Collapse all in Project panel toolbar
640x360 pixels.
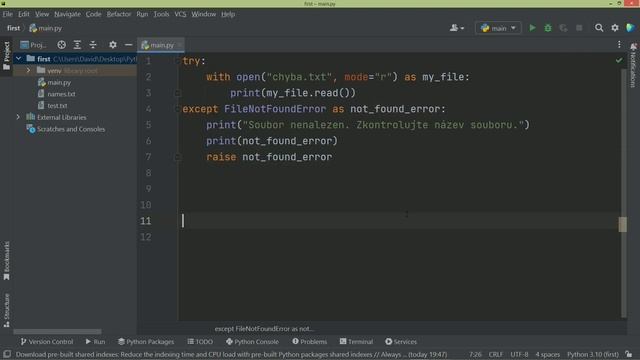coord(93,45)
